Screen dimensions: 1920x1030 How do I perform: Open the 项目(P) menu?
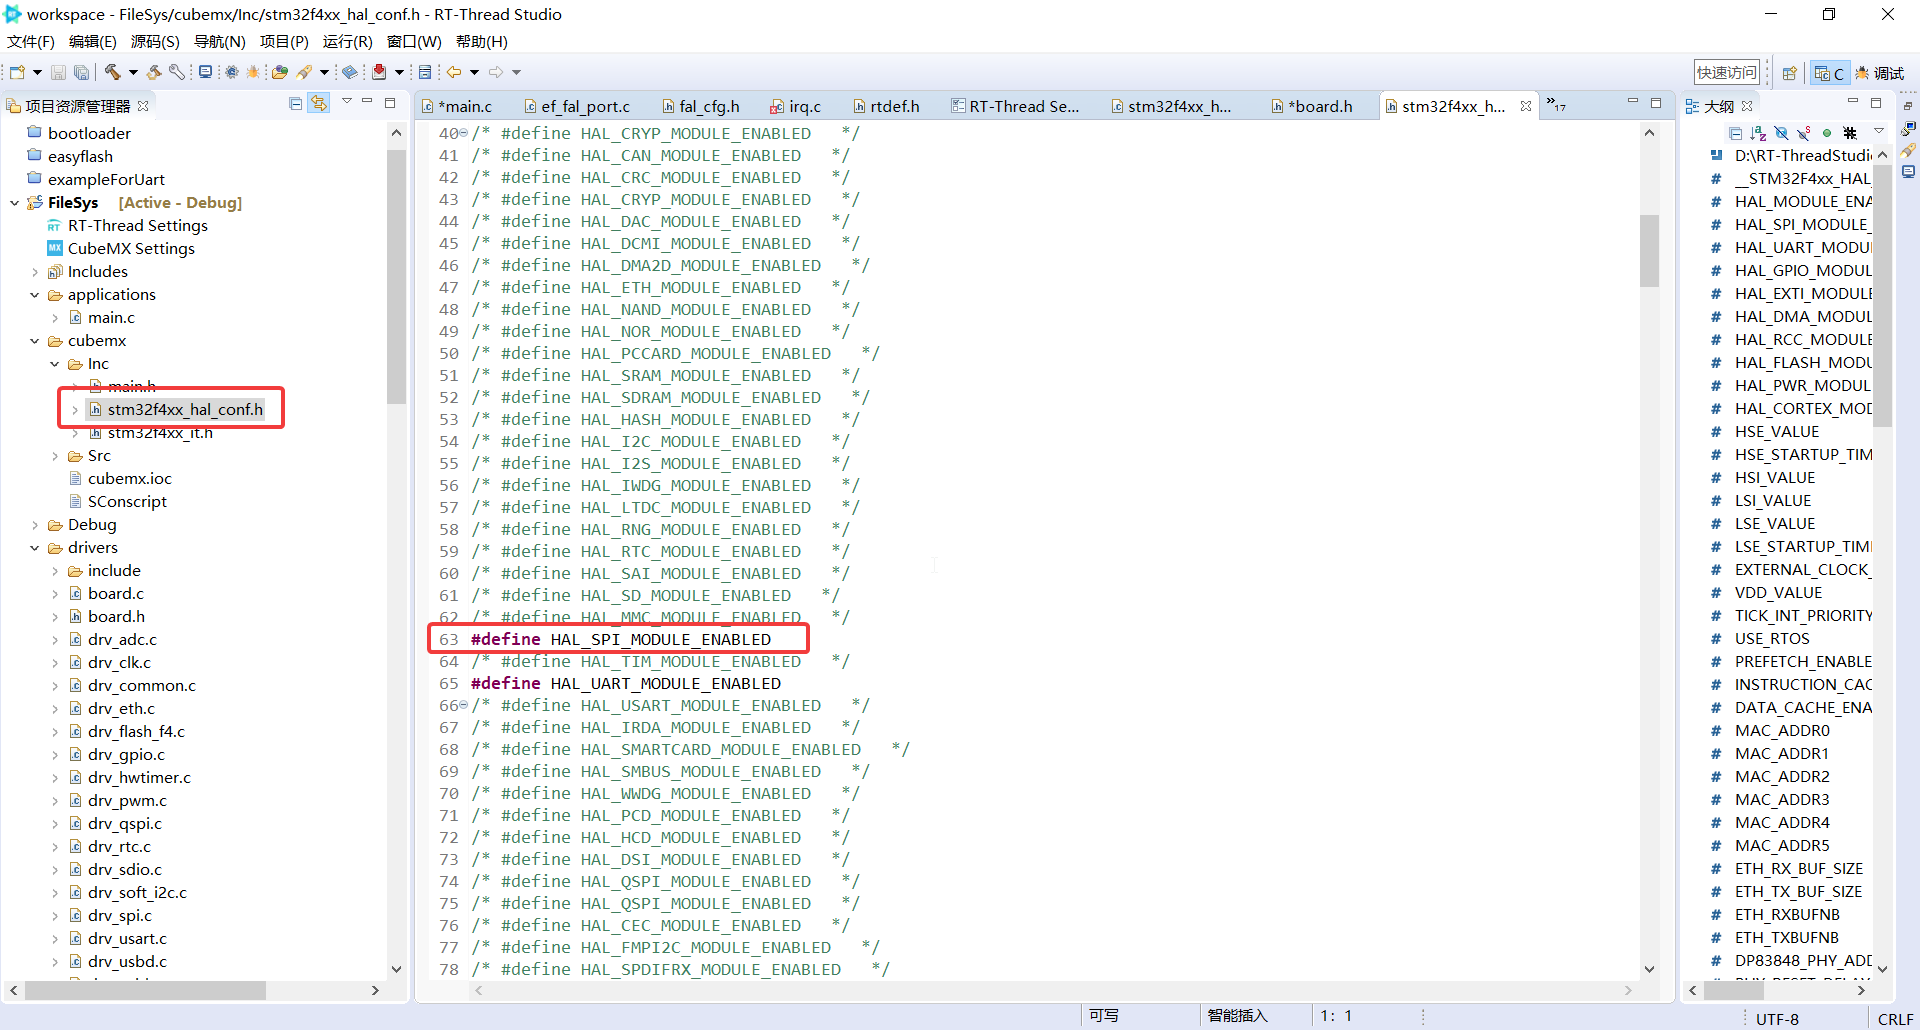pyautogui.click(x=284, y=41)
